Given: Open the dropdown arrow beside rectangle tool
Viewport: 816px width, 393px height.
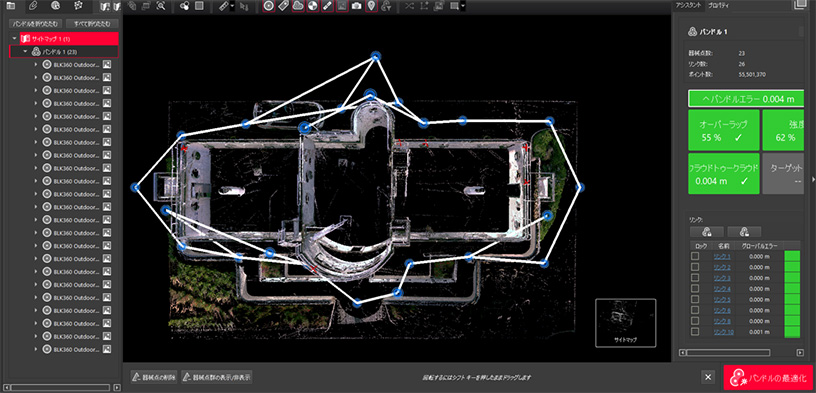Looking at the screenshot, I should point(462,6).
